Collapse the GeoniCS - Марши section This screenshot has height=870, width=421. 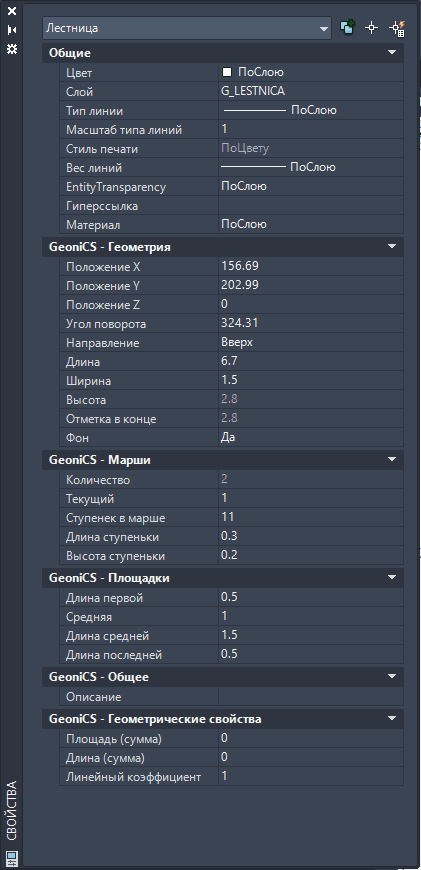coord(392,460)
